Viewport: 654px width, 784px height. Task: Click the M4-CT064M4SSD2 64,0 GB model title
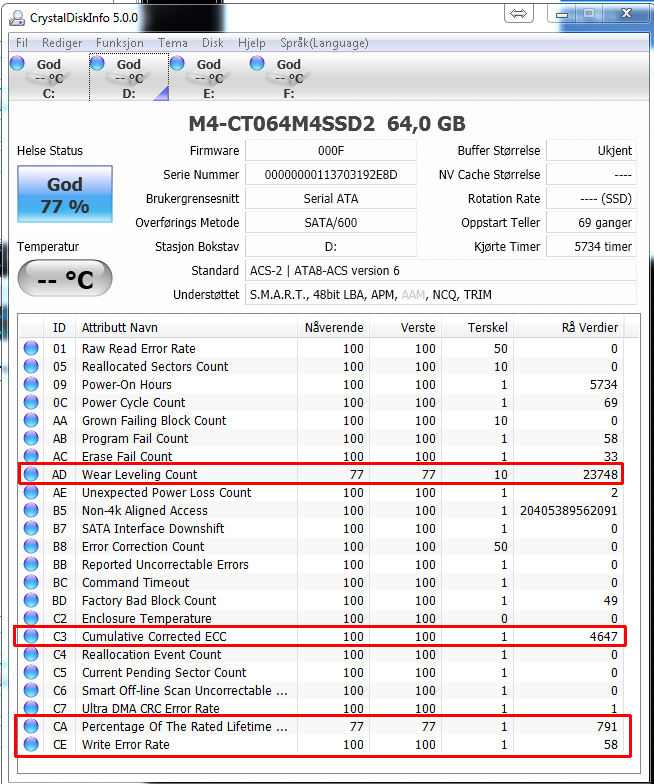(327, 124)
